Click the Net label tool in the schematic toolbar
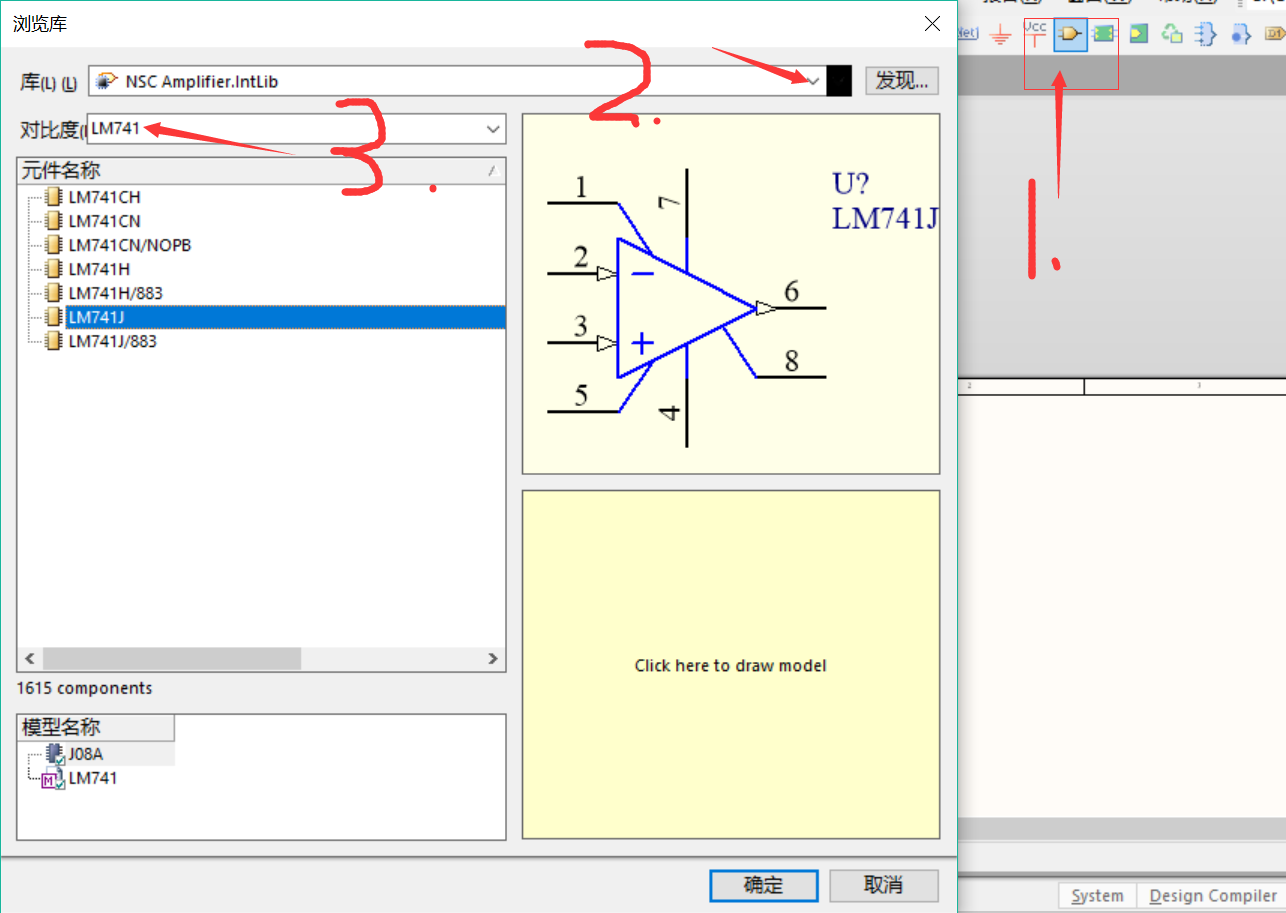The height and width of the screenshot is (913, 1286). 968,34
